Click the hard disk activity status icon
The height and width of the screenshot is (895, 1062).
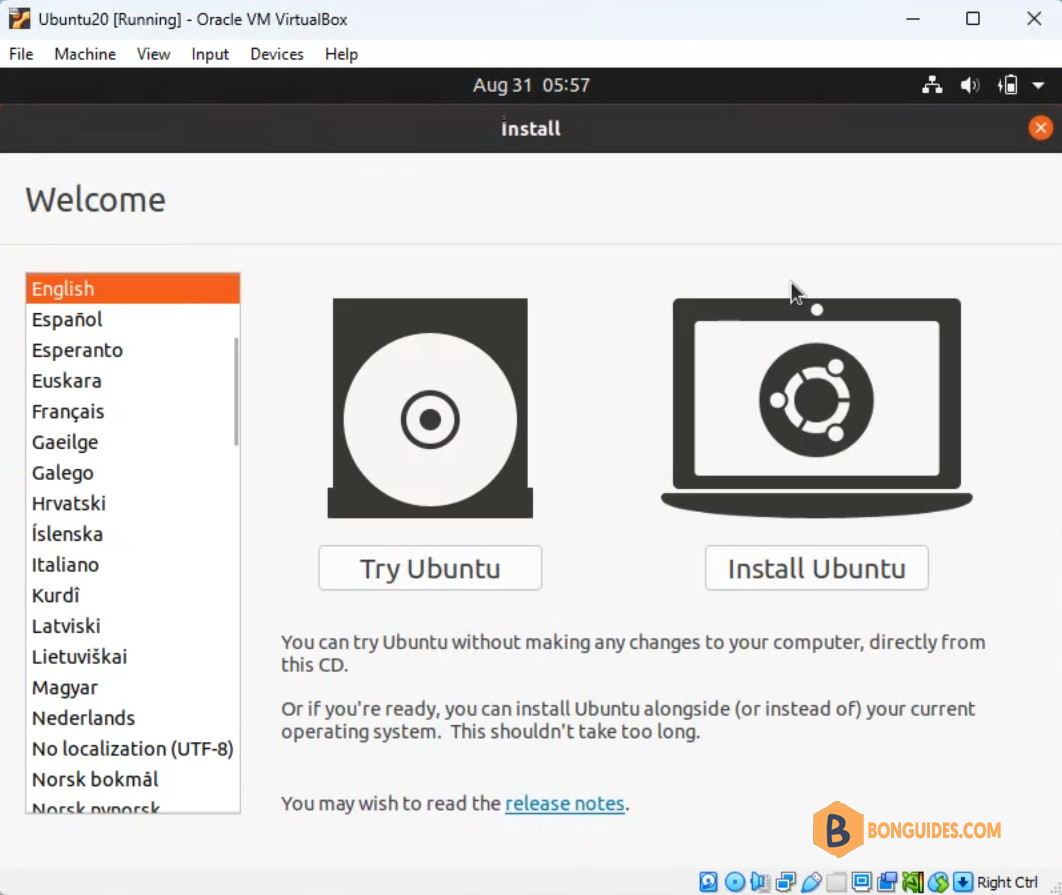[x=708, y=881]
